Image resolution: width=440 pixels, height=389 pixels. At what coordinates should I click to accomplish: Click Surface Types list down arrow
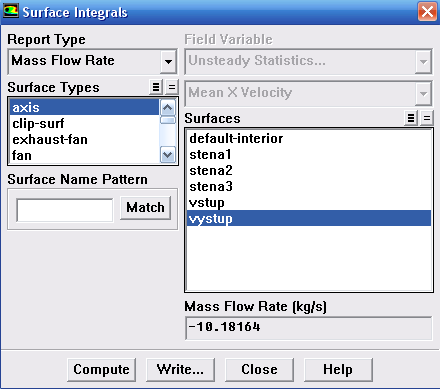click(168, 155)
